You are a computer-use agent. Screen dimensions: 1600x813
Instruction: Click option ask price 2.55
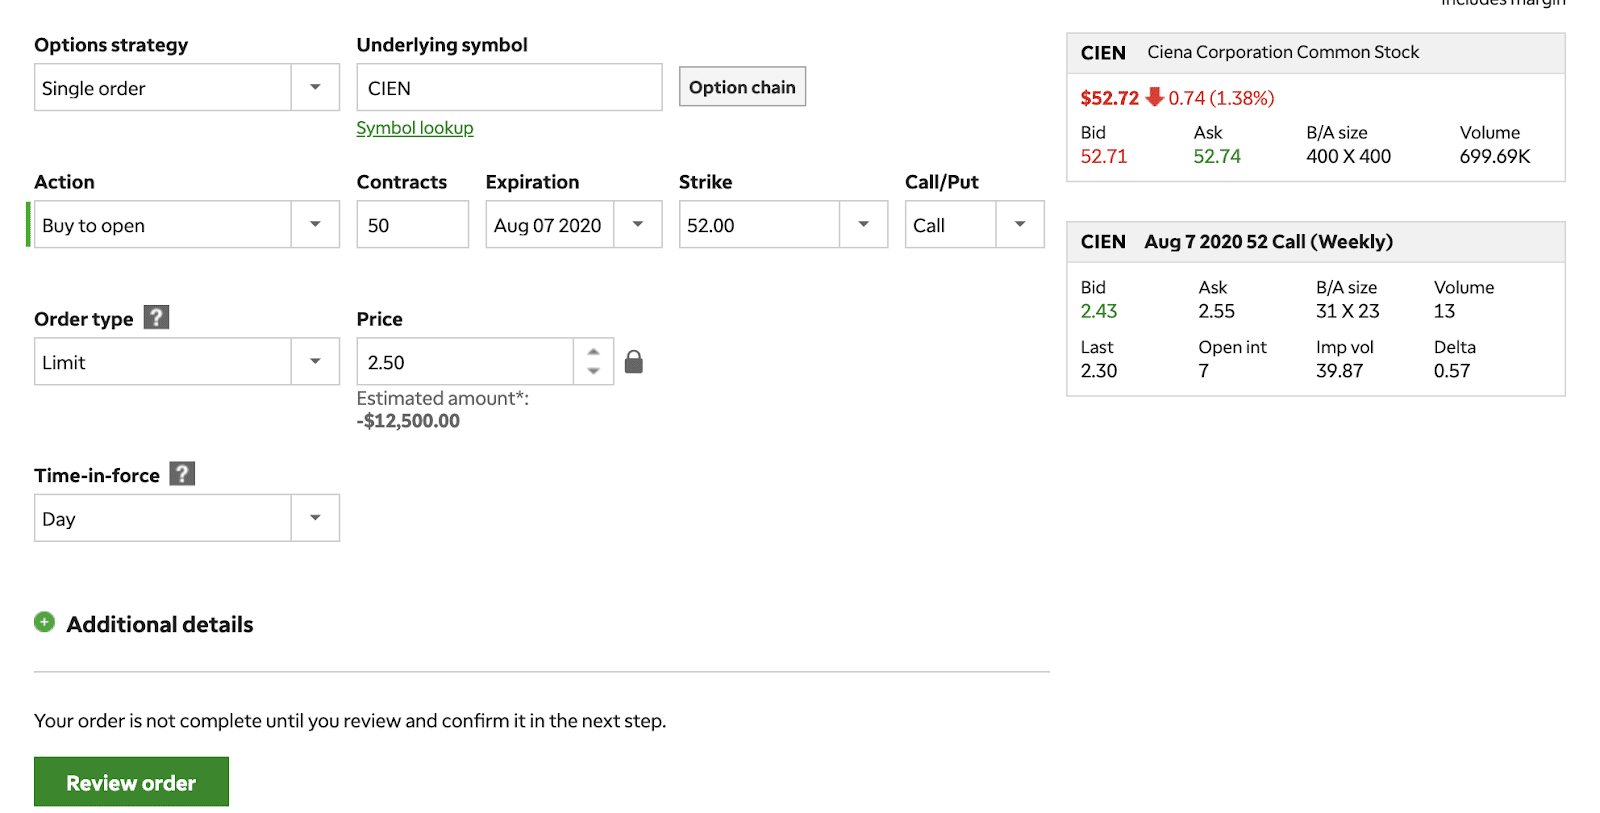tap(1217, 311)
